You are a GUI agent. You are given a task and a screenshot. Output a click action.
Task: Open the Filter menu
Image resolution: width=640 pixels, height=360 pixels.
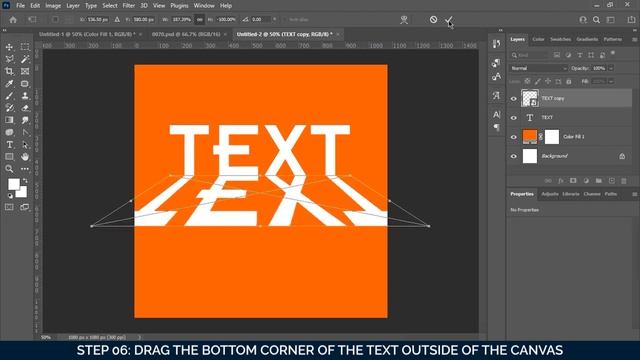tap(129, 6)
